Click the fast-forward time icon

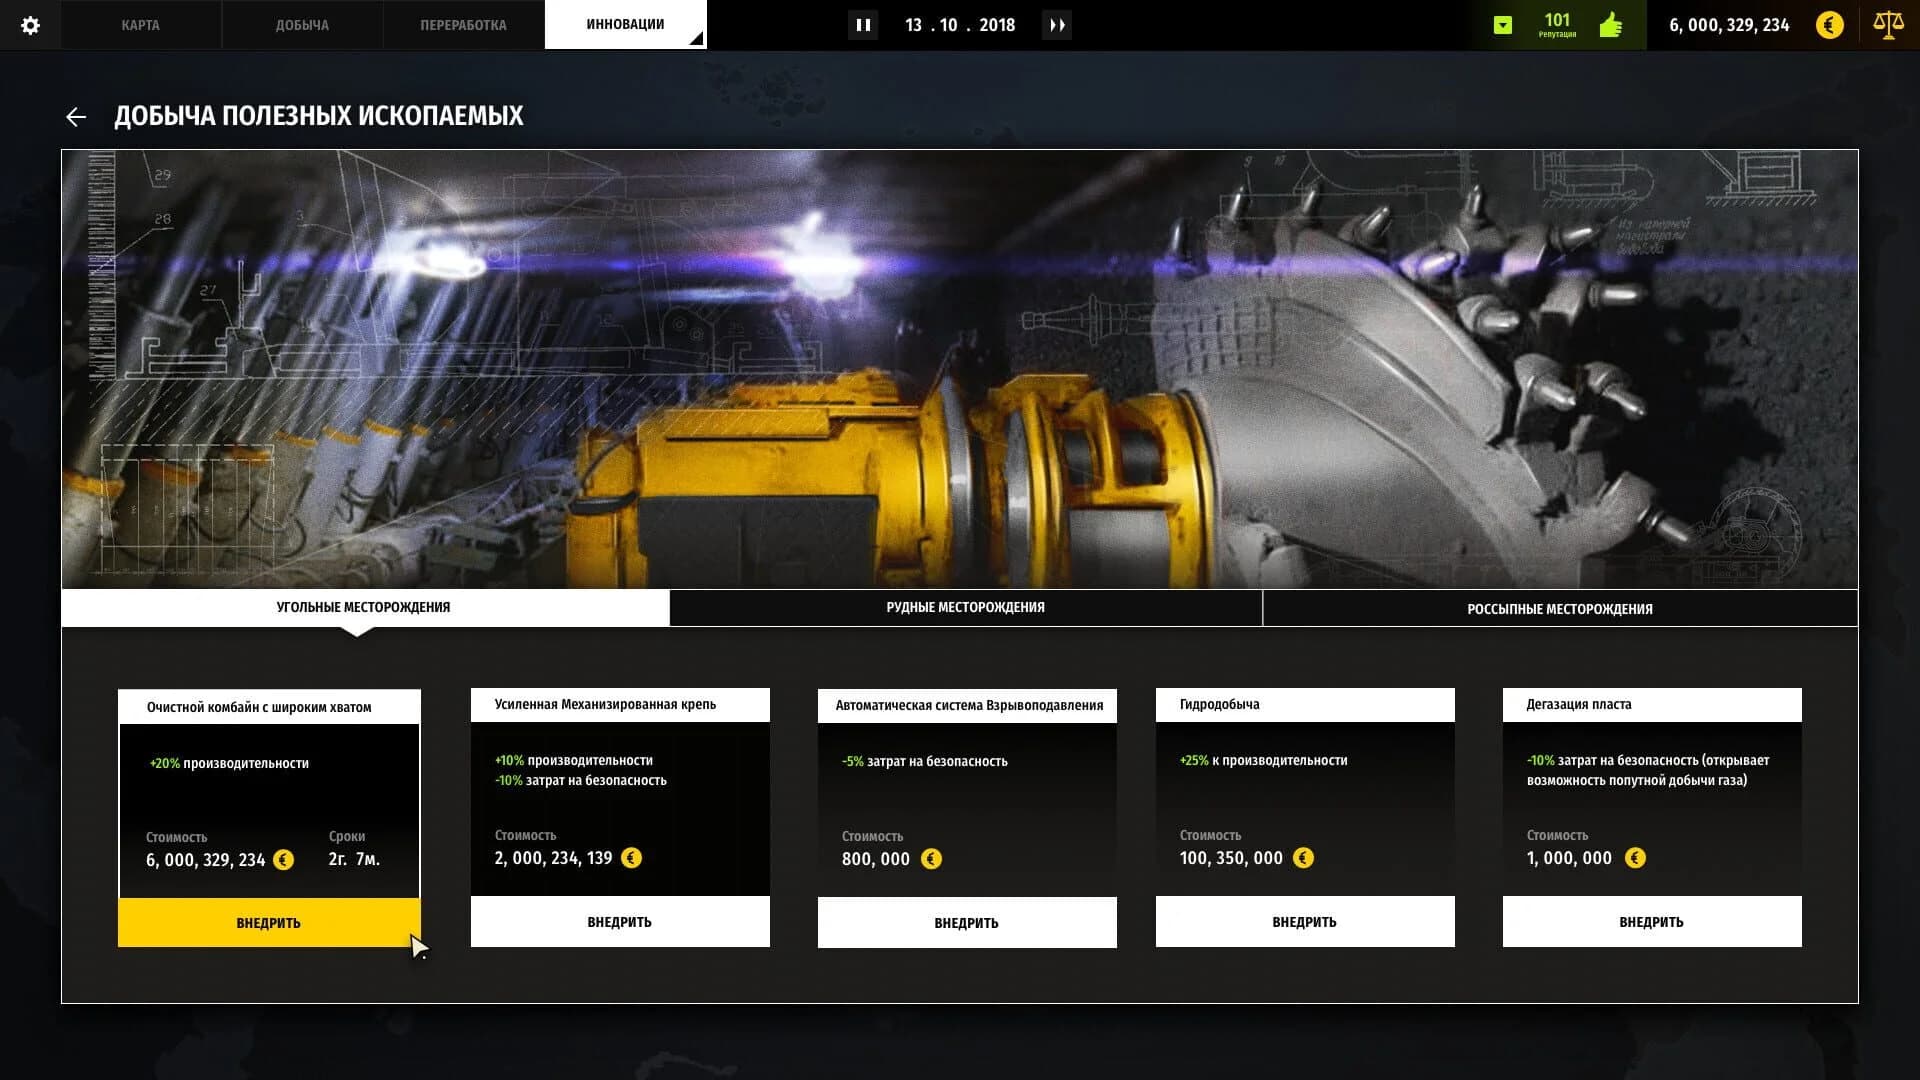pyautogui.click(x=1058, y=25)
